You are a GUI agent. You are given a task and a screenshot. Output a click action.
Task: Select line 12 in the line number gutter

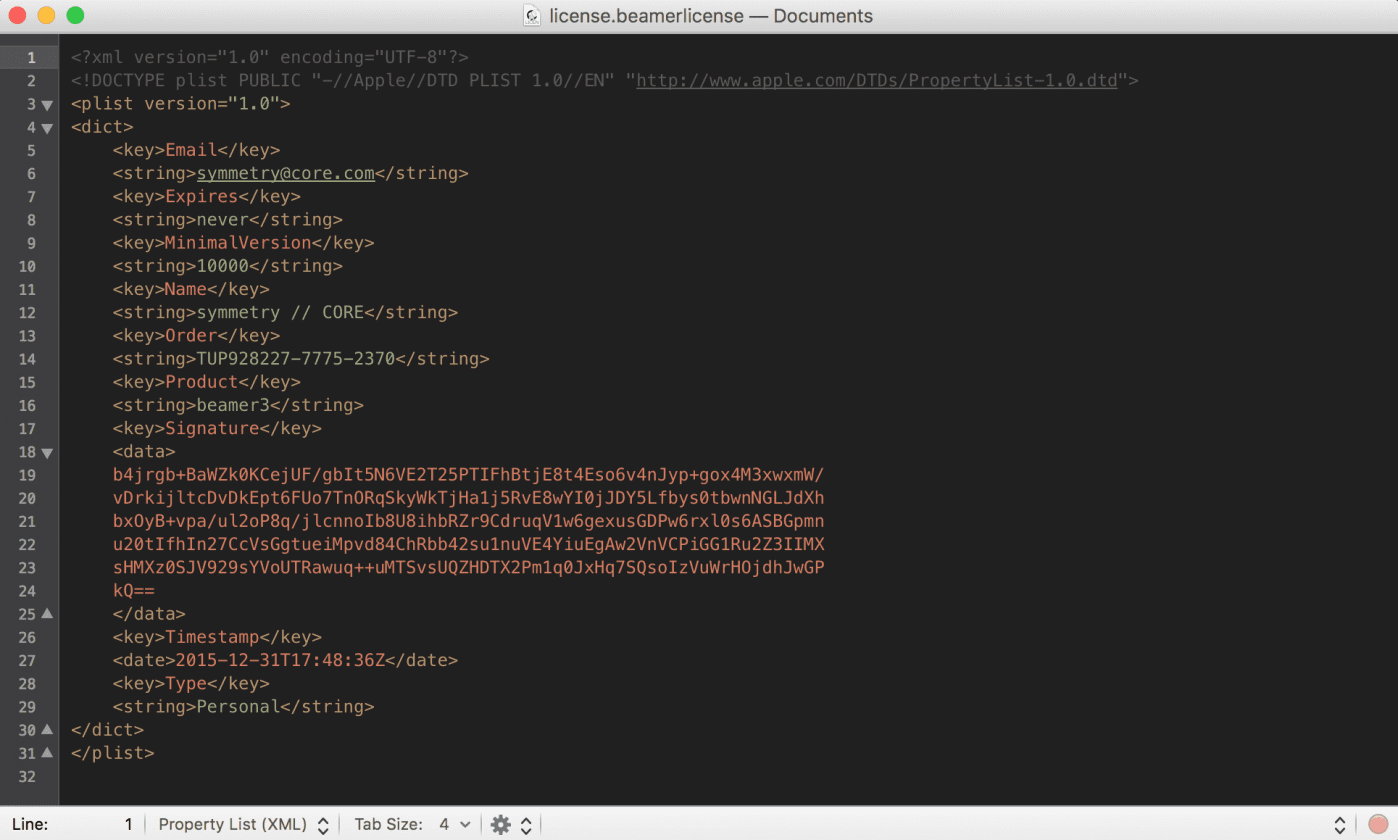pyautogui.click(x=30, y=312)
